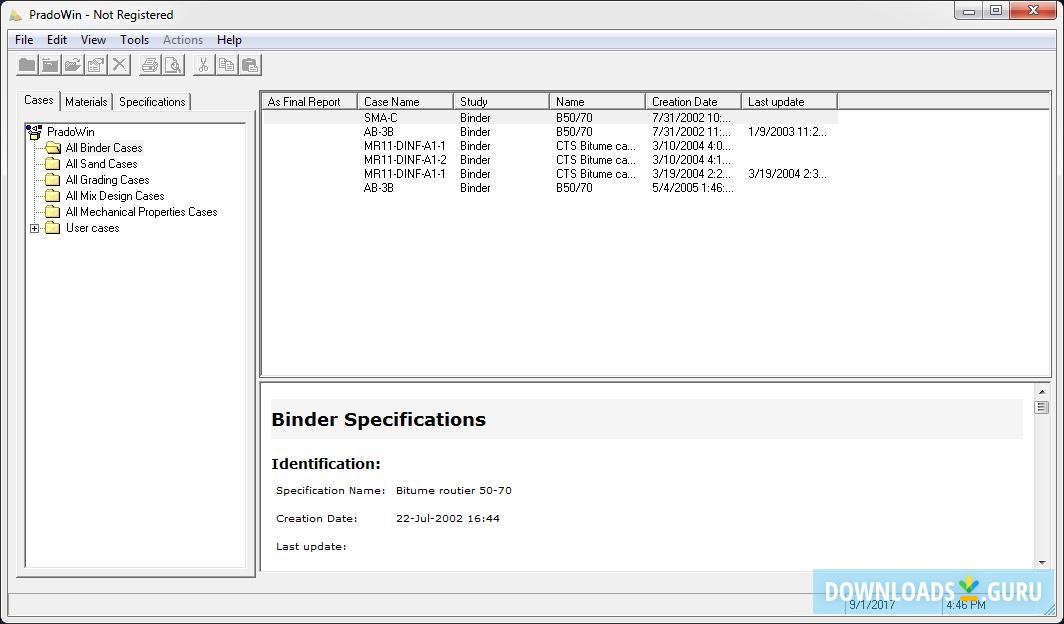The width and height of the screenshot is (1064, 624).
Task: Click the All Mechanical Properties Cases folder icon
Action: point(53,212)
